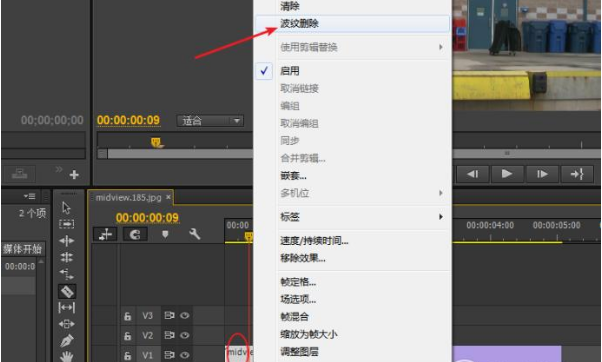Toggle lock on track V2
602x362 pixels.
click(x=127, y=336)
